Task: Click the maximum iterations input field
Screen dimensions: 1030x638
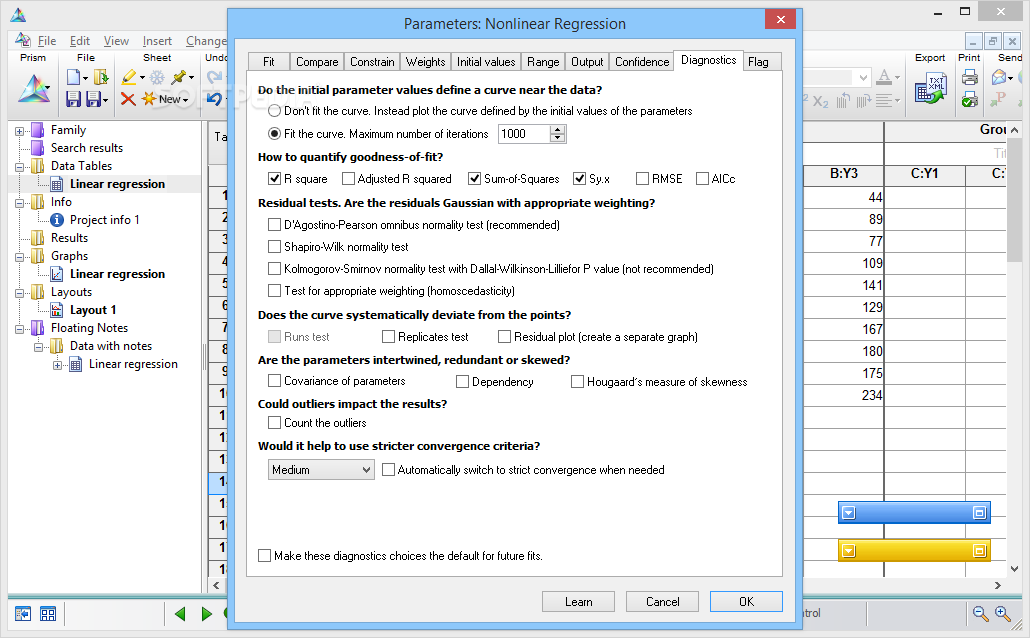Action: point(524,134)
